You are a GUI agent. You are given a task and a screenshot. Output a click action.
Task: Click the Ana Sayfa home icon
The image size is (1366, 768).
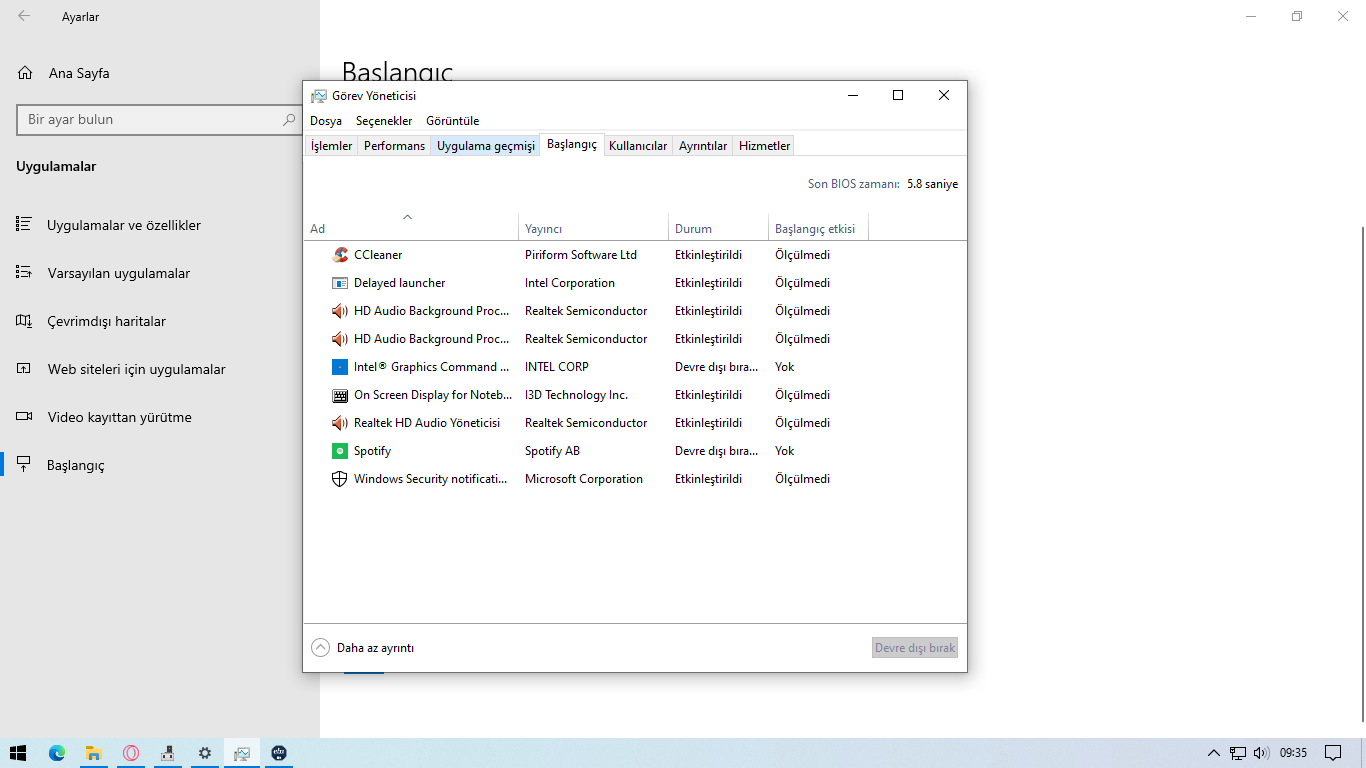tap(25, 73)
